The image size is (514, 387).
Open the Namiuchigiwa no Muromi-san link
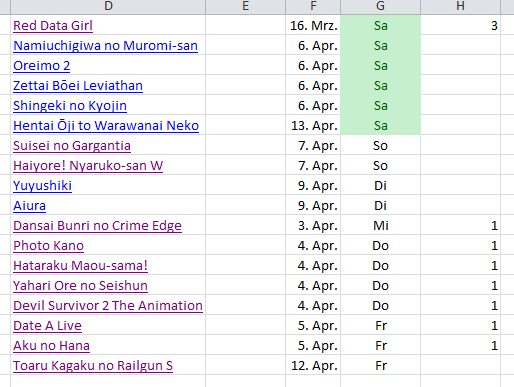point(105,46)
